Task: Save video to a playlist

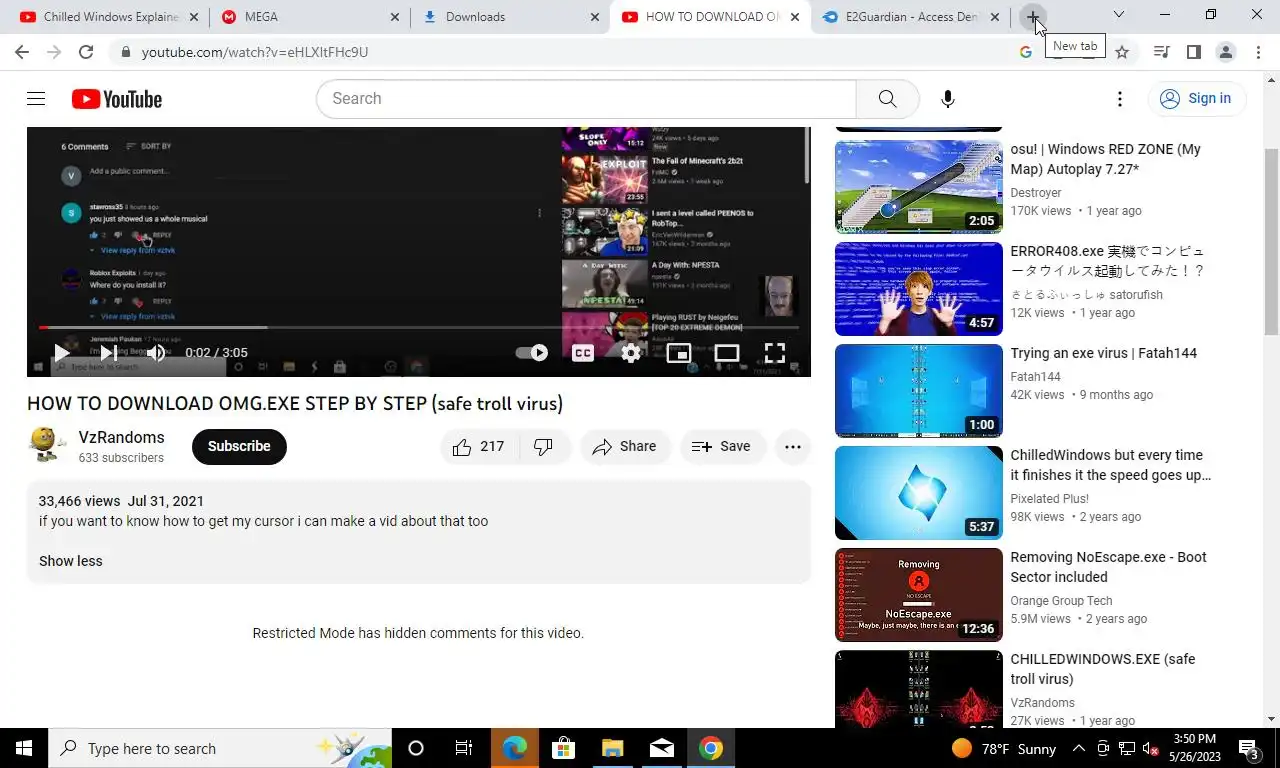Action: [722, 447]
